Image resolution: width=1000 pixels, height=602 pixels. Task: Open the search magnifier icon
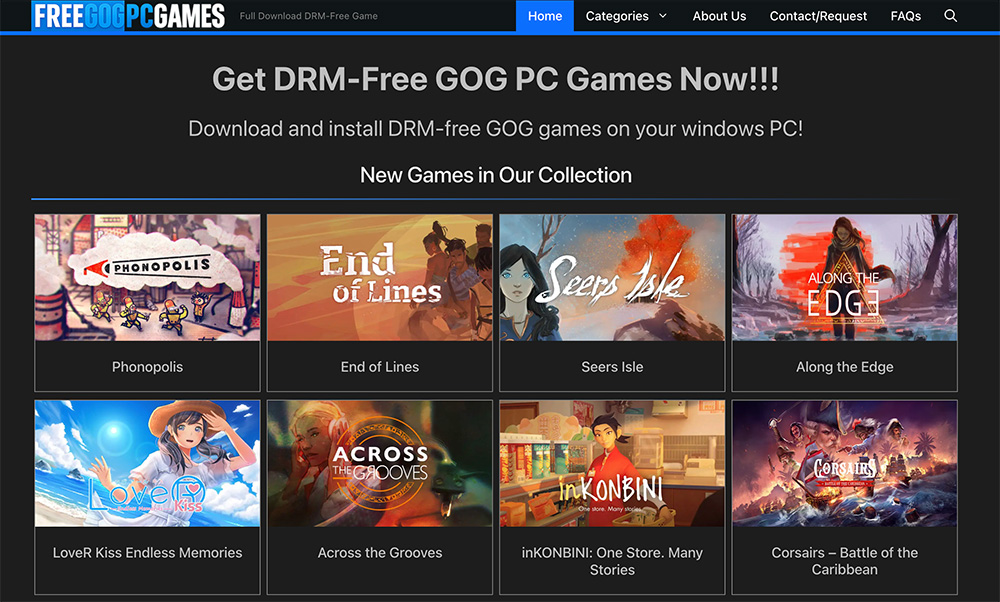950,16
